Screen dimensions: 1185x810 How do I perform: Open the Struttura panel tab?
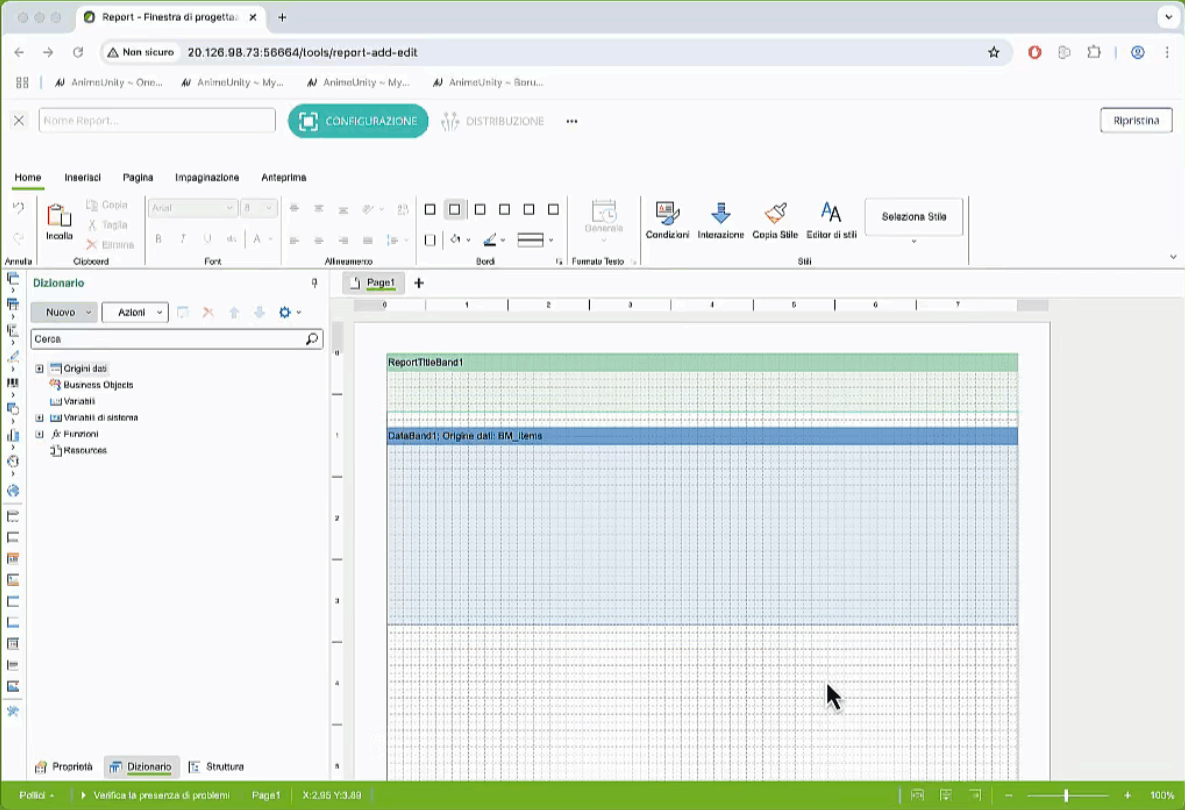(217, 767)
